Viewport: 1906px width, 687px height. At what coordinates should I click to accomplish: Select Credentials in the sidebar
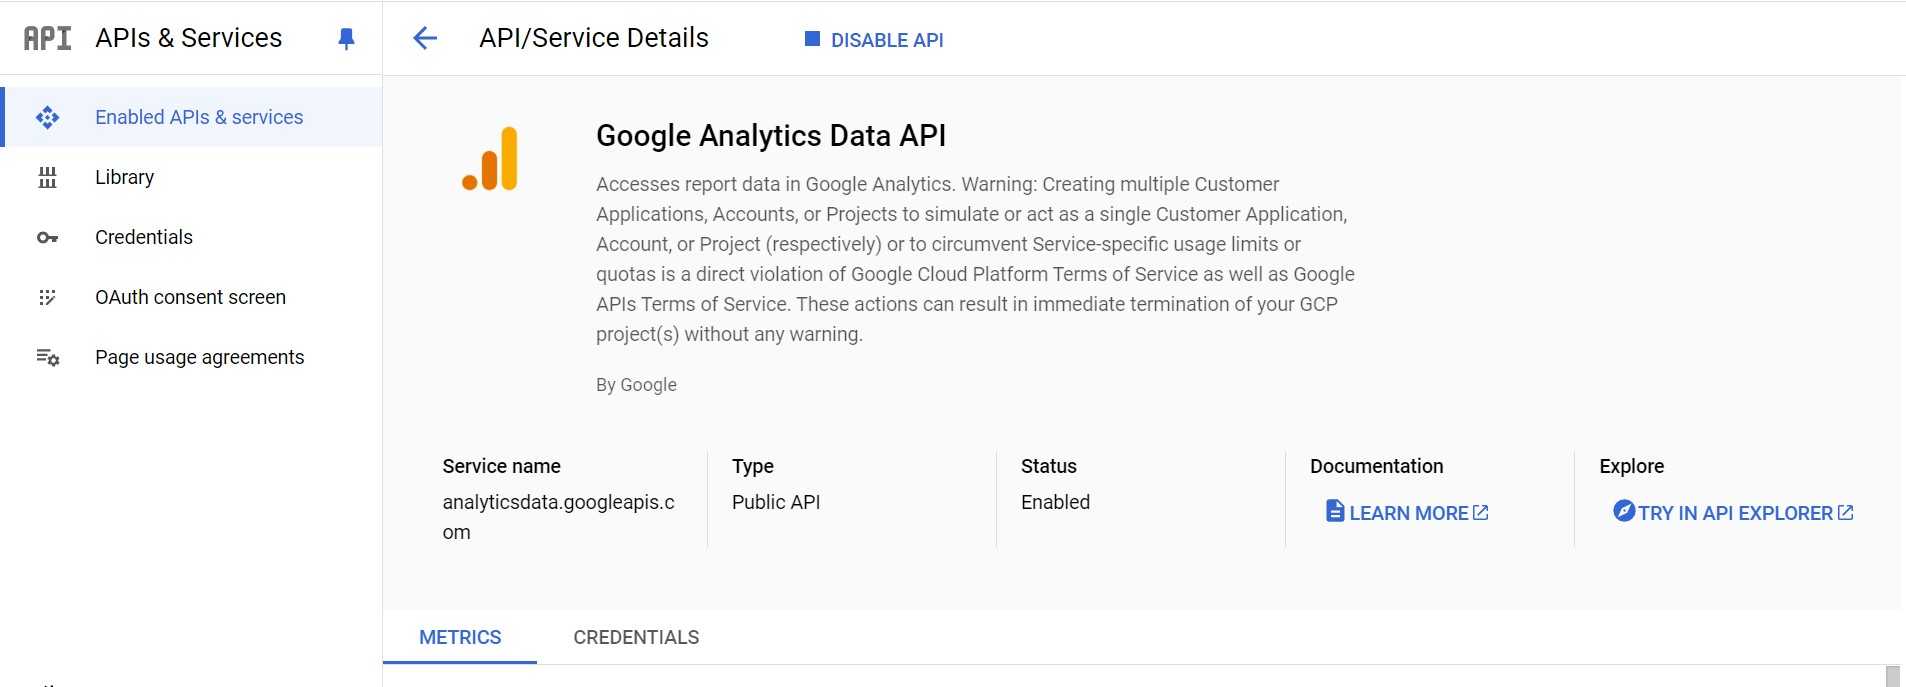(192, 237)
